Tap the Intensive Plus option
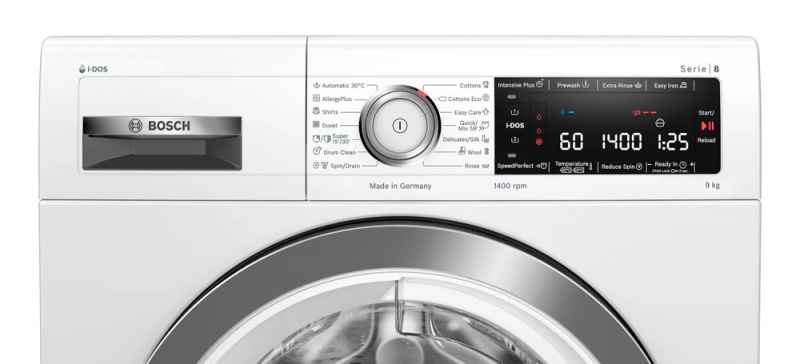Screen dimensions: 800x364 520,85
